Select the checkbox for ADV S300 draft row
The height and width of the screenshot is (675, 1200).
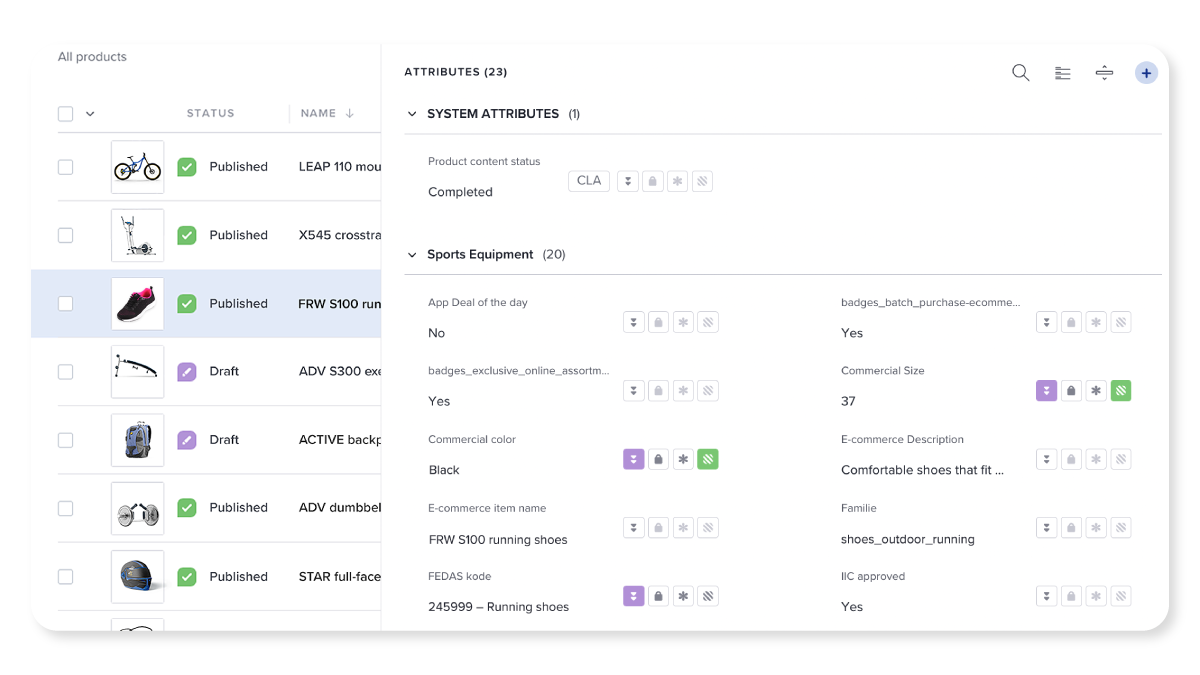65,372
